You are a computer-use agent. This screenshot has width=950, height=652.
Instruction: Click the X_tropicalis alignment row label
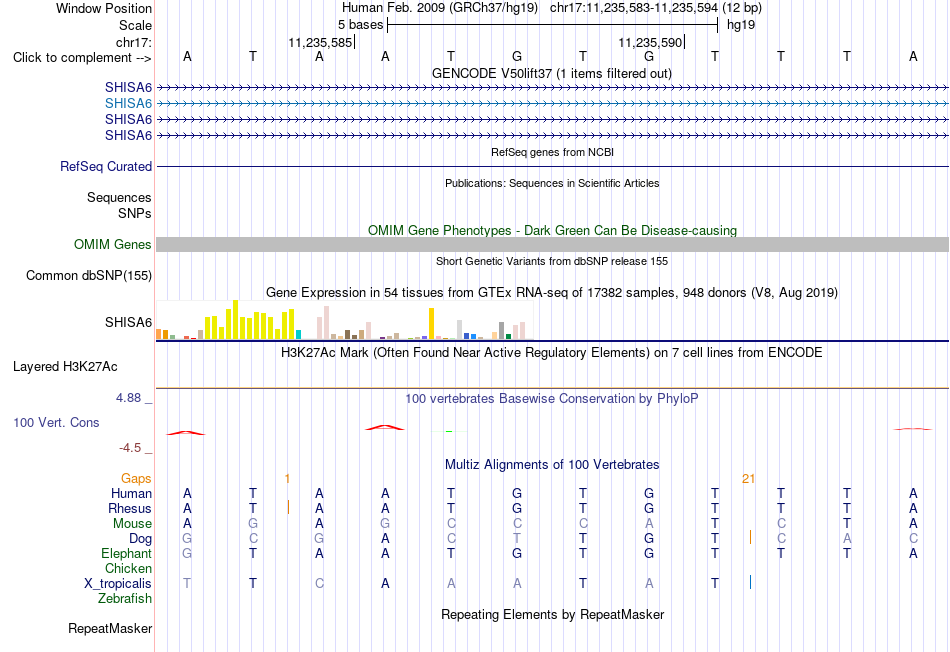coord(118,584)
